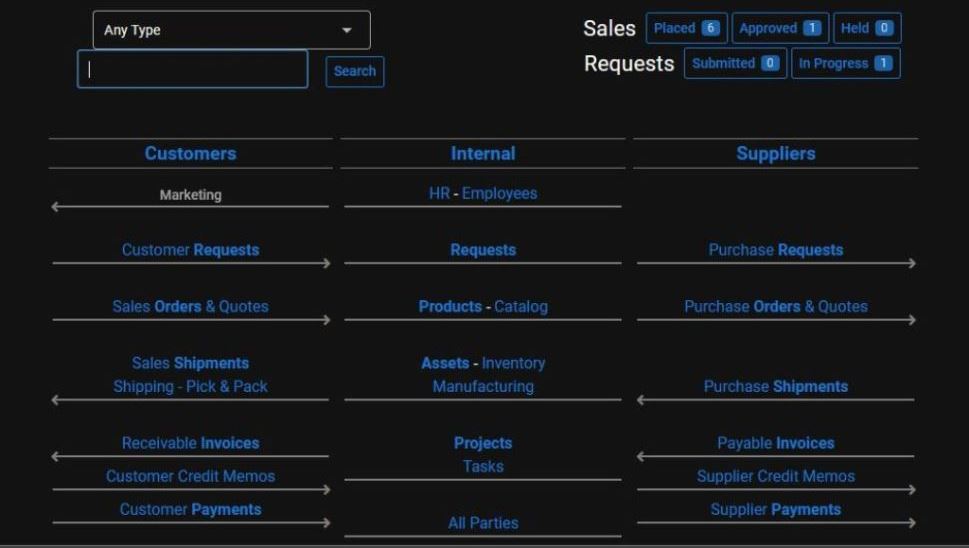
Task: Open In Progress requests badge
Action: coord(845,63)
